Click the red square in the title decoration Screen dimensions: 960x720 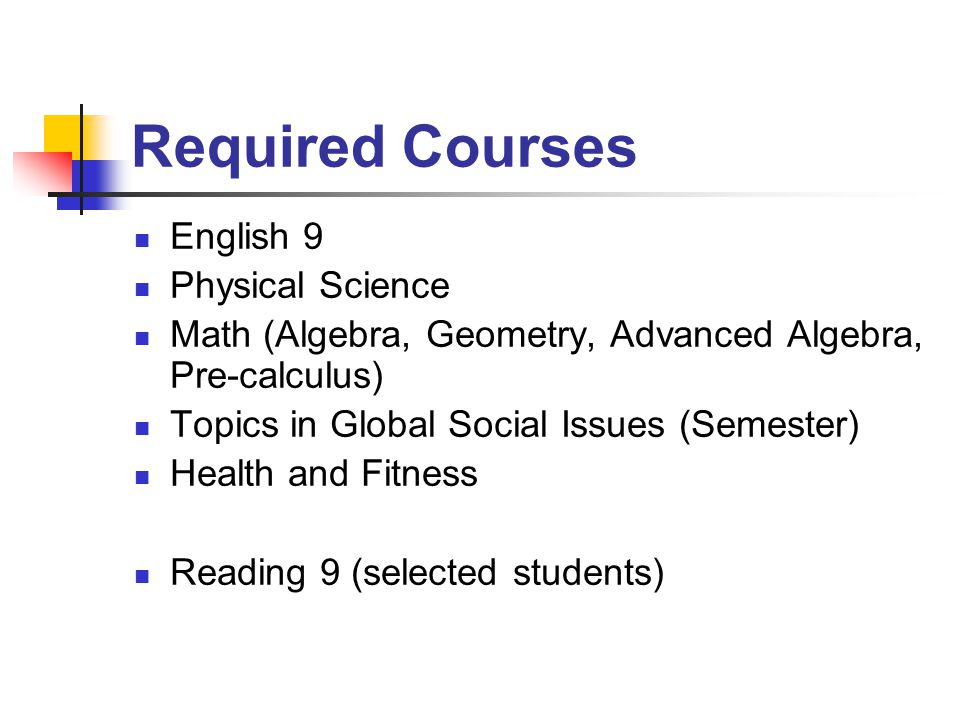44,171
